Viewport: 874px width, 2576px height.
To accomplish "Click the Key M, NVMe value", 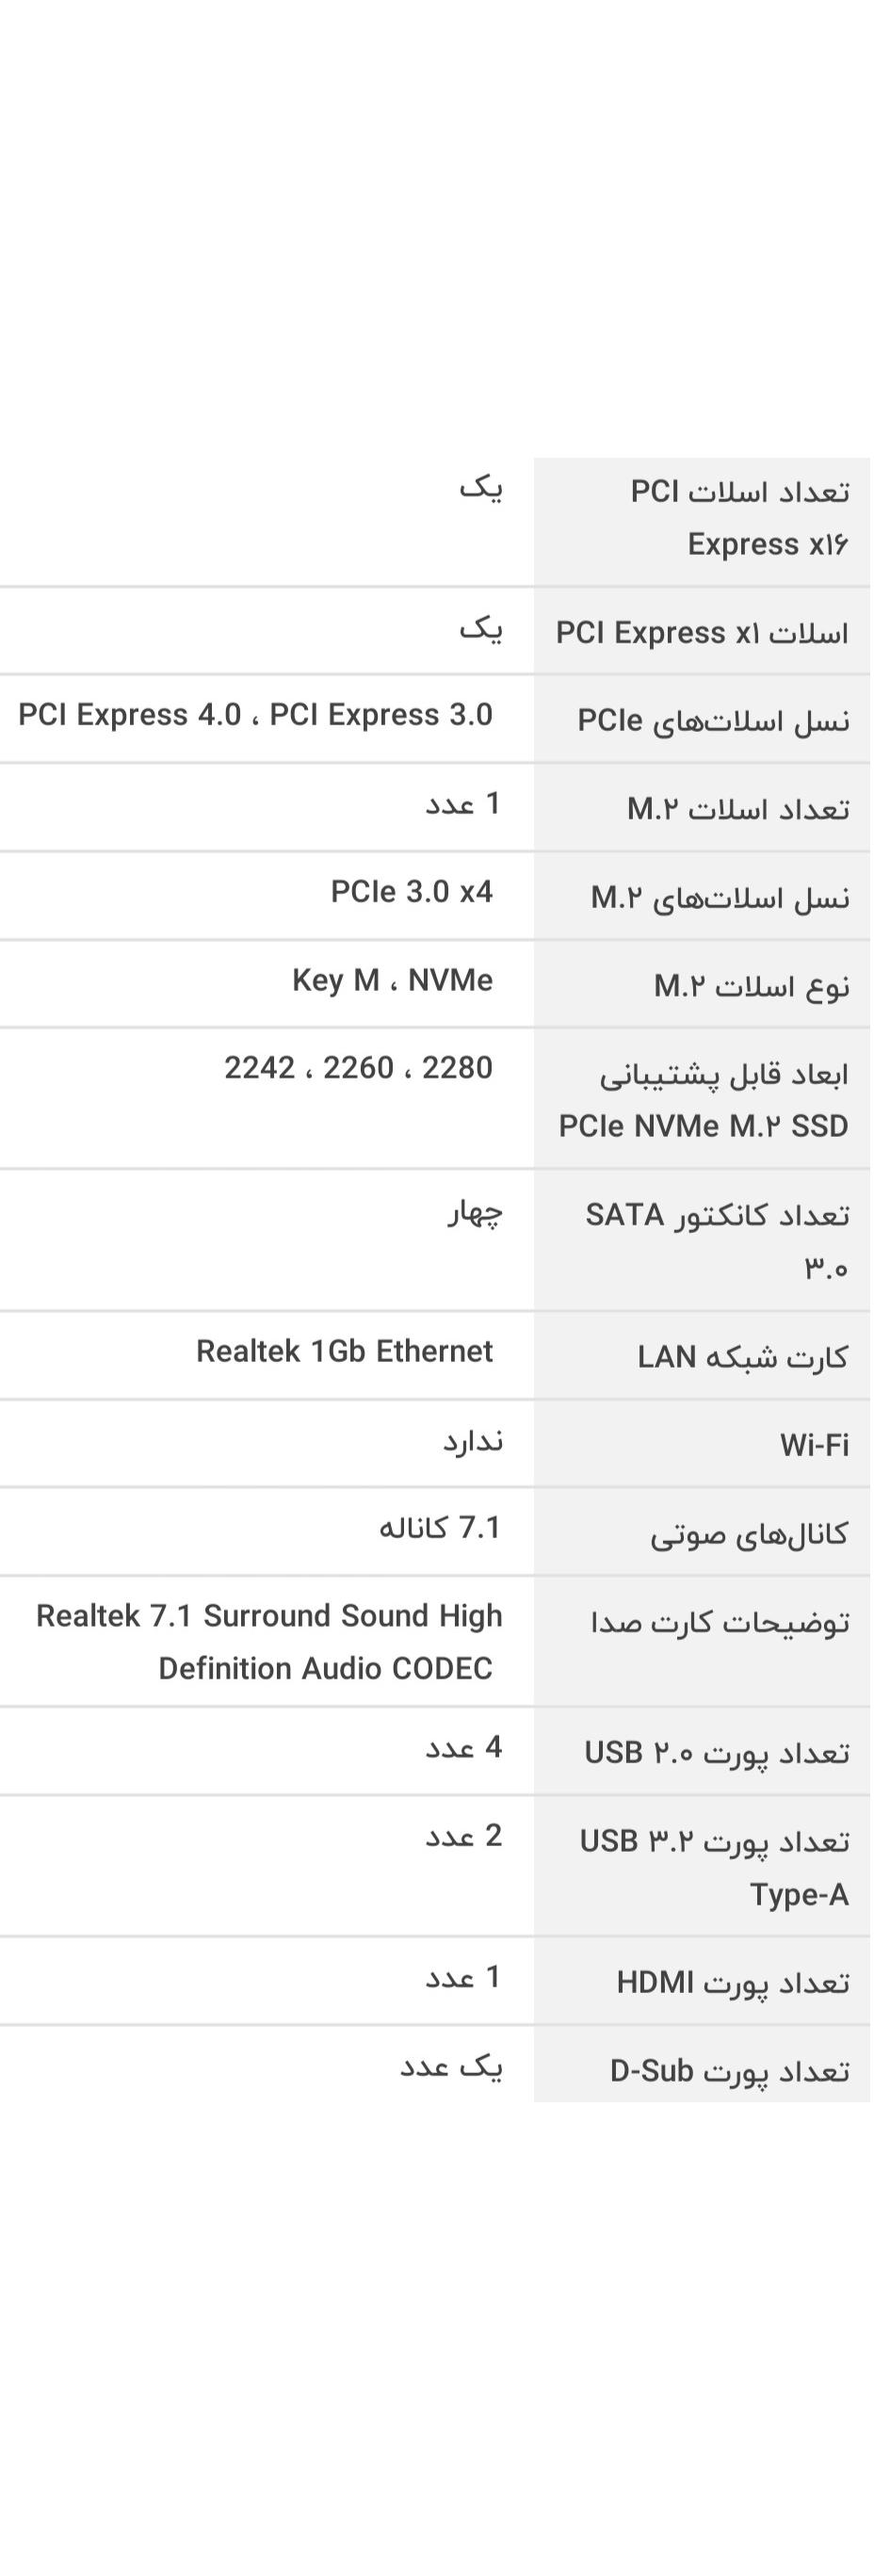I will tap(393, 980).
